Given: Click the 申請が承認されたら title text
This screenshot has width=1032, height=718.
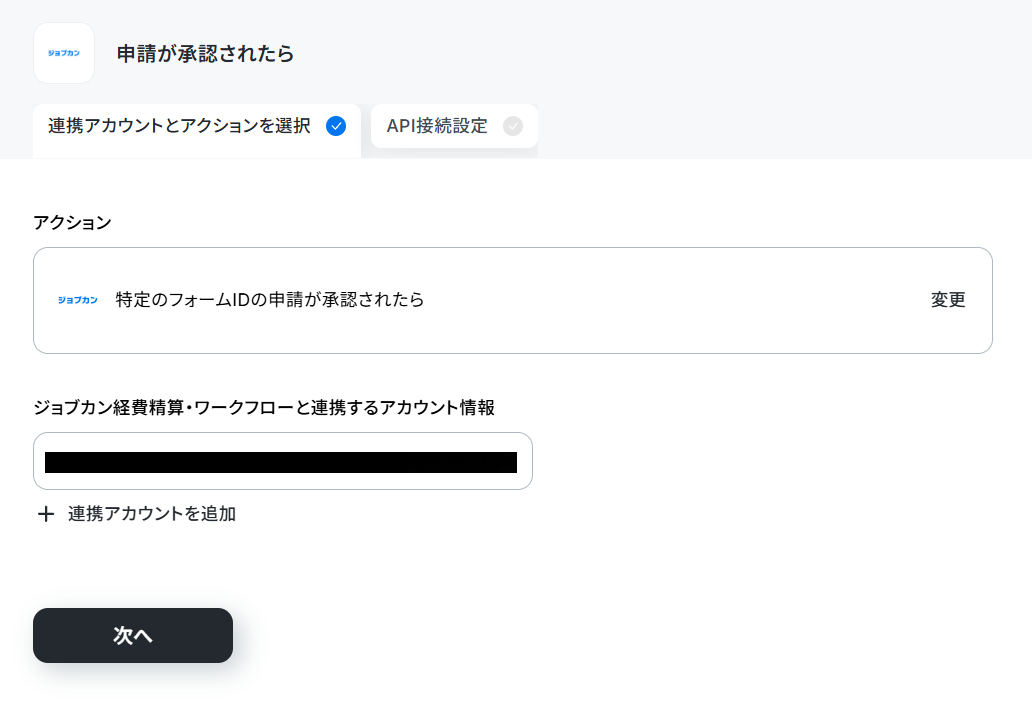Looking at the screenshot, I should (x=205, y=53).
